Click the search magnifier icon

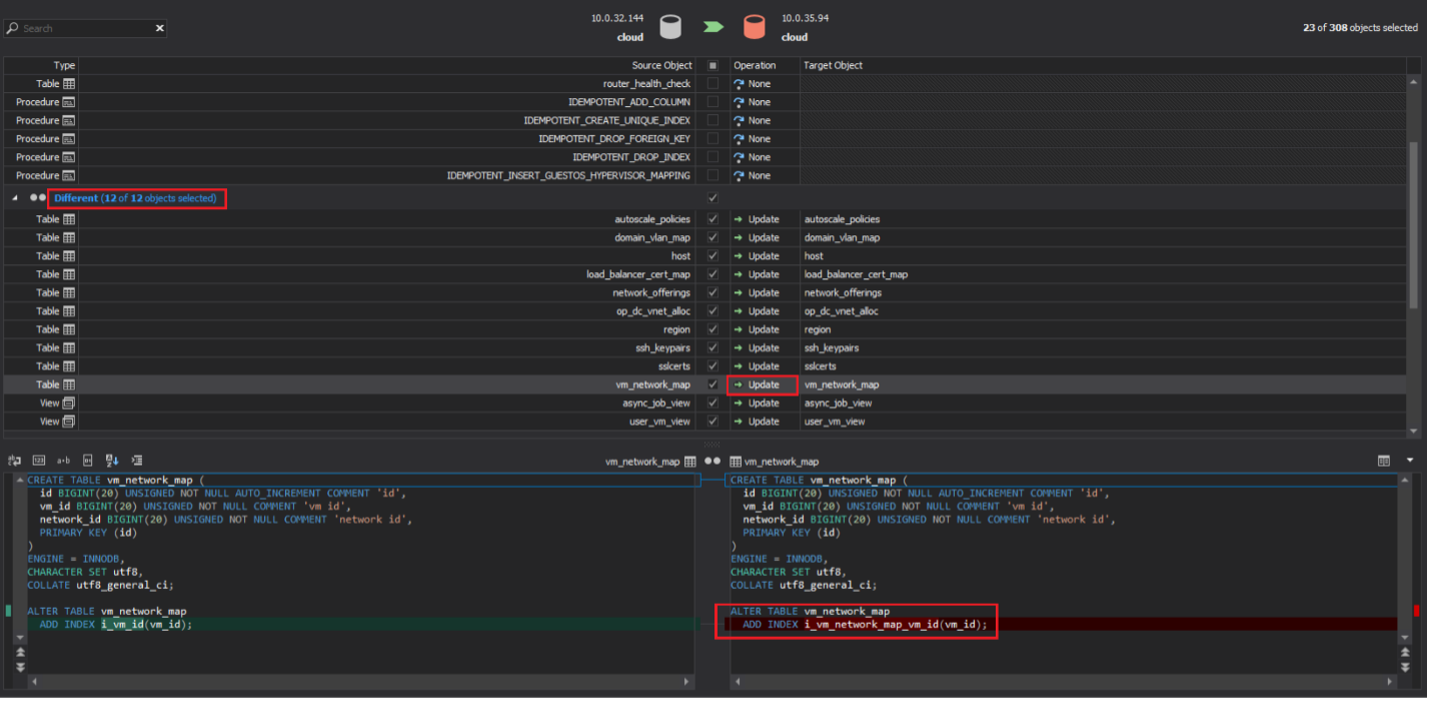point(13,28)
